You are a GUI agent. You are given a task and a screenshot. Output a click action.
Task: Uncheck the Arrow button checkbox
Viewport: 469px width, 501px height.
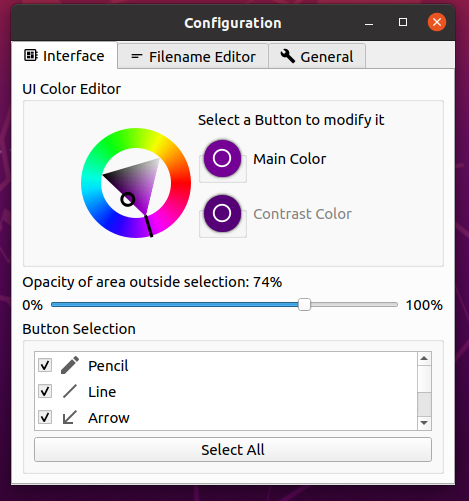[45, 417]
